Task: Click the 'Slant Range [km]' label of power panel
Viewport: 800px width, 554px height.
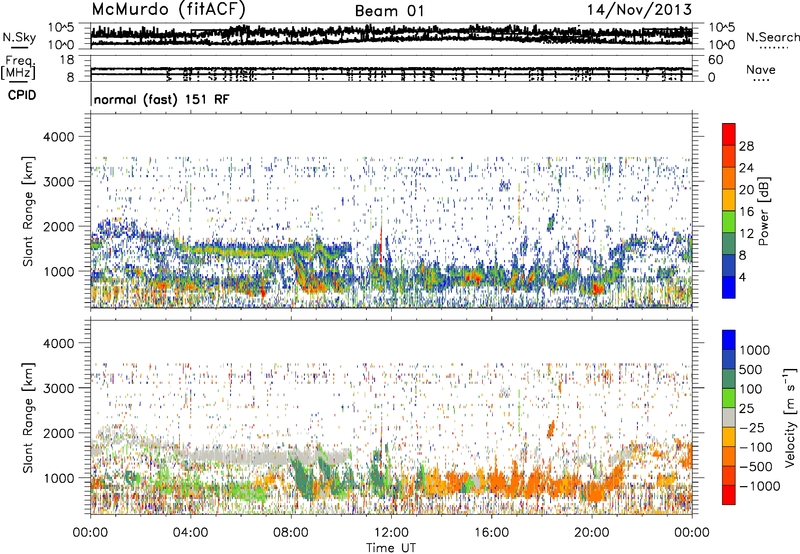Action: point(28,211)
